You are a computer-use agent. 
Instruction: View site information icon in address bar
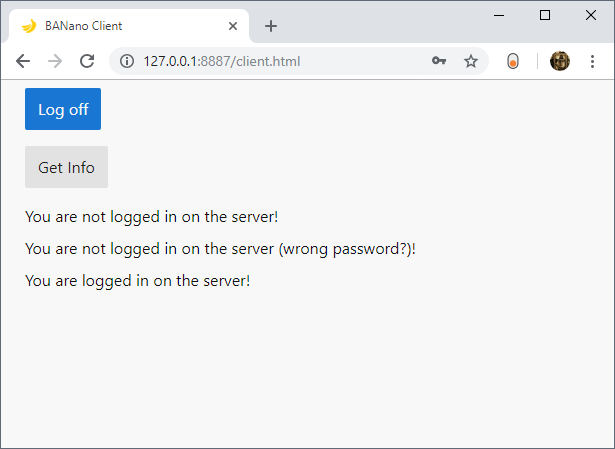pyautogui.click(x=127, y=61)
